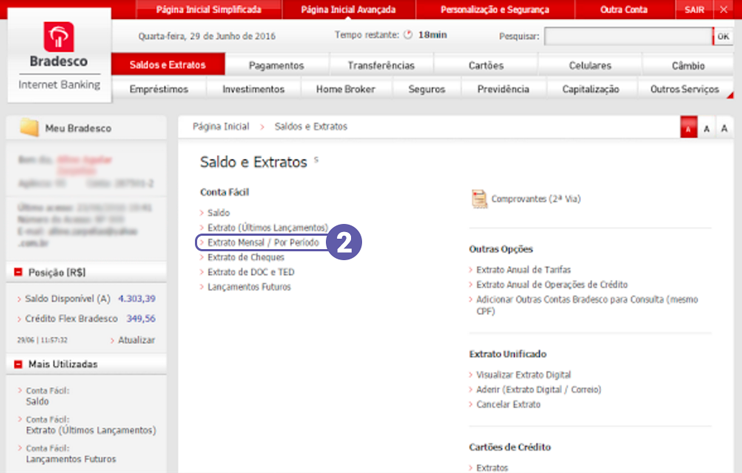Viewport: 742px width, 473px height.
Task: Open Extrato de Cheques
Action: click(246, 257)
